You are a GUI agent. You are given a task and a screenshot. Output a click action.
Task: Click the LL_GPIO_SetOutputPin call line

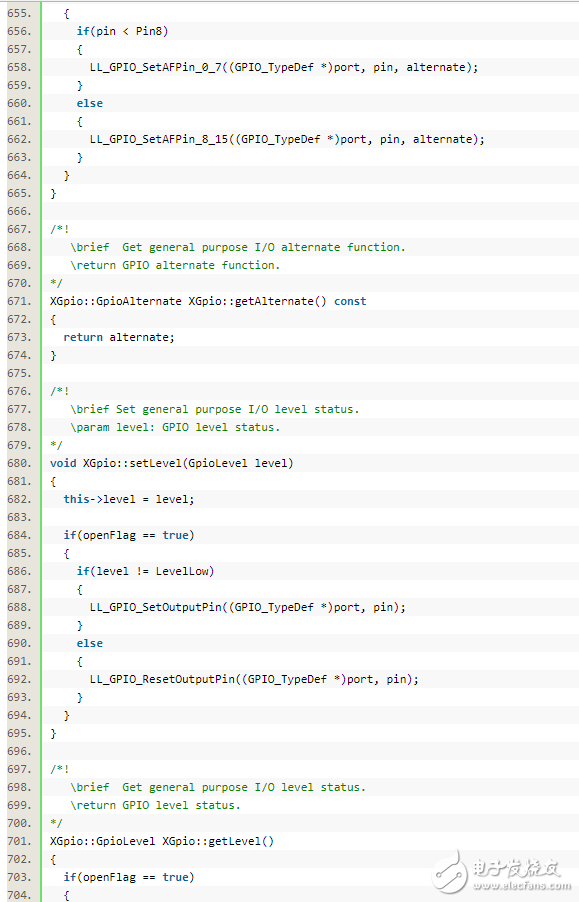(x=248, y=607)
